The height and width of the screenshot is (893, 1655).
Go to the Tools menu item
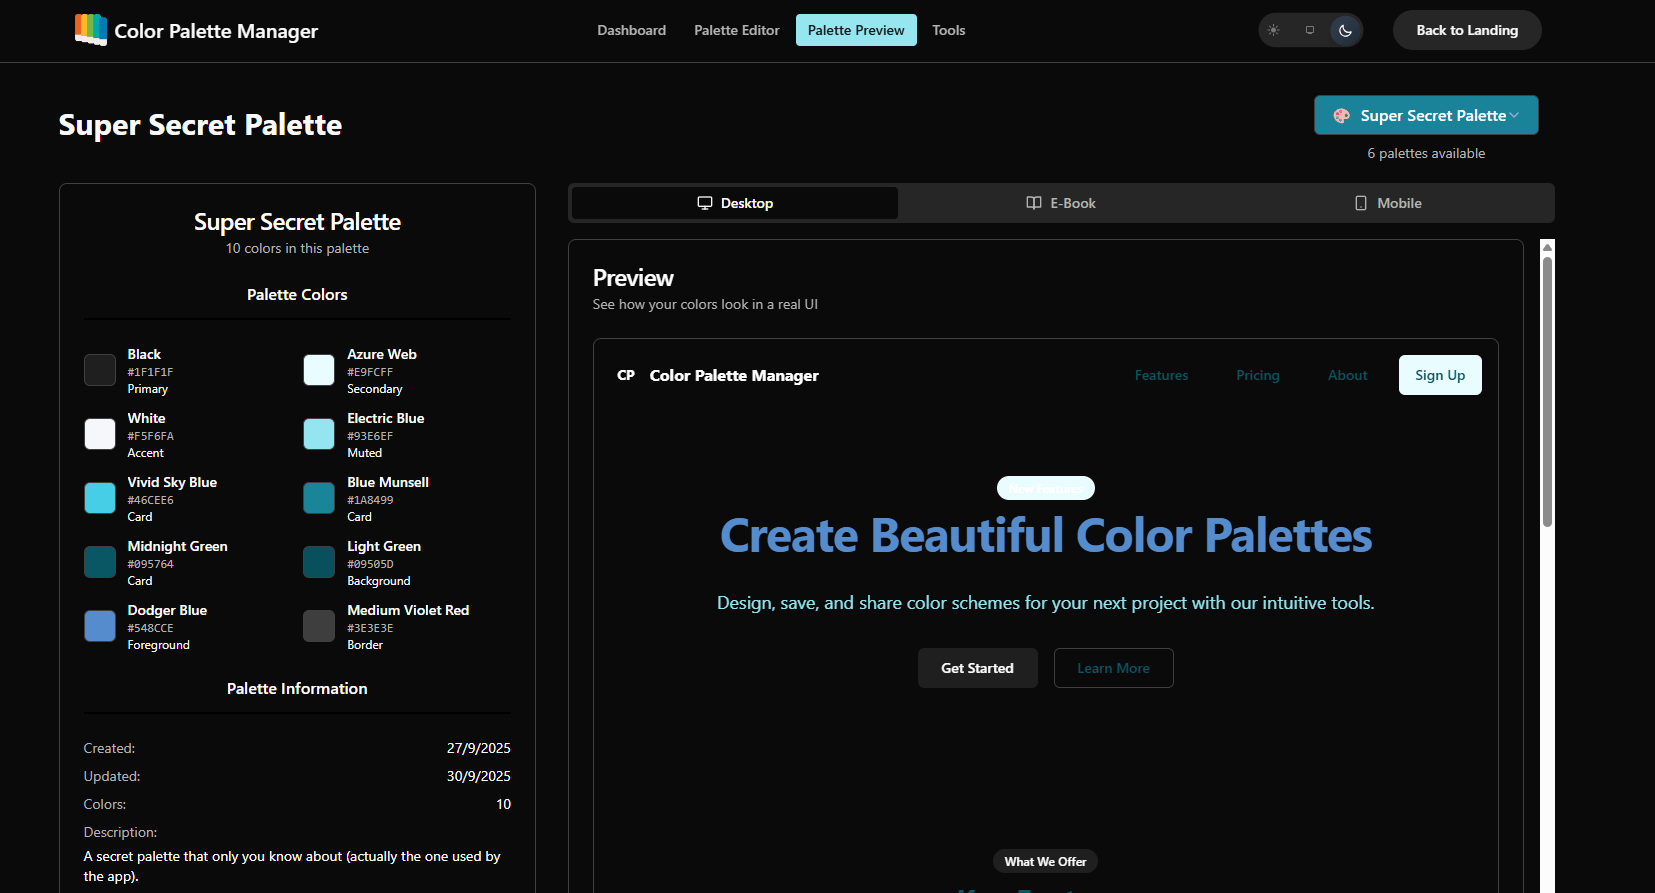pos(948,30)
